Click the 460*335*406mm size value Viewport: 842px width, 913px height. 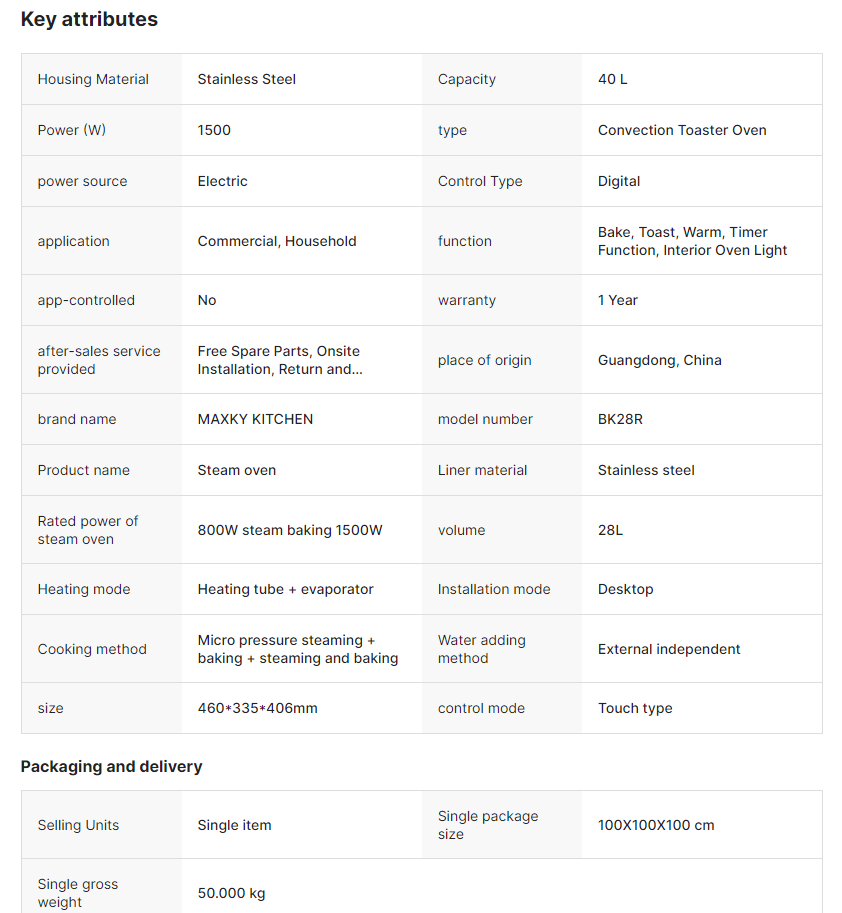coord(257,708)
